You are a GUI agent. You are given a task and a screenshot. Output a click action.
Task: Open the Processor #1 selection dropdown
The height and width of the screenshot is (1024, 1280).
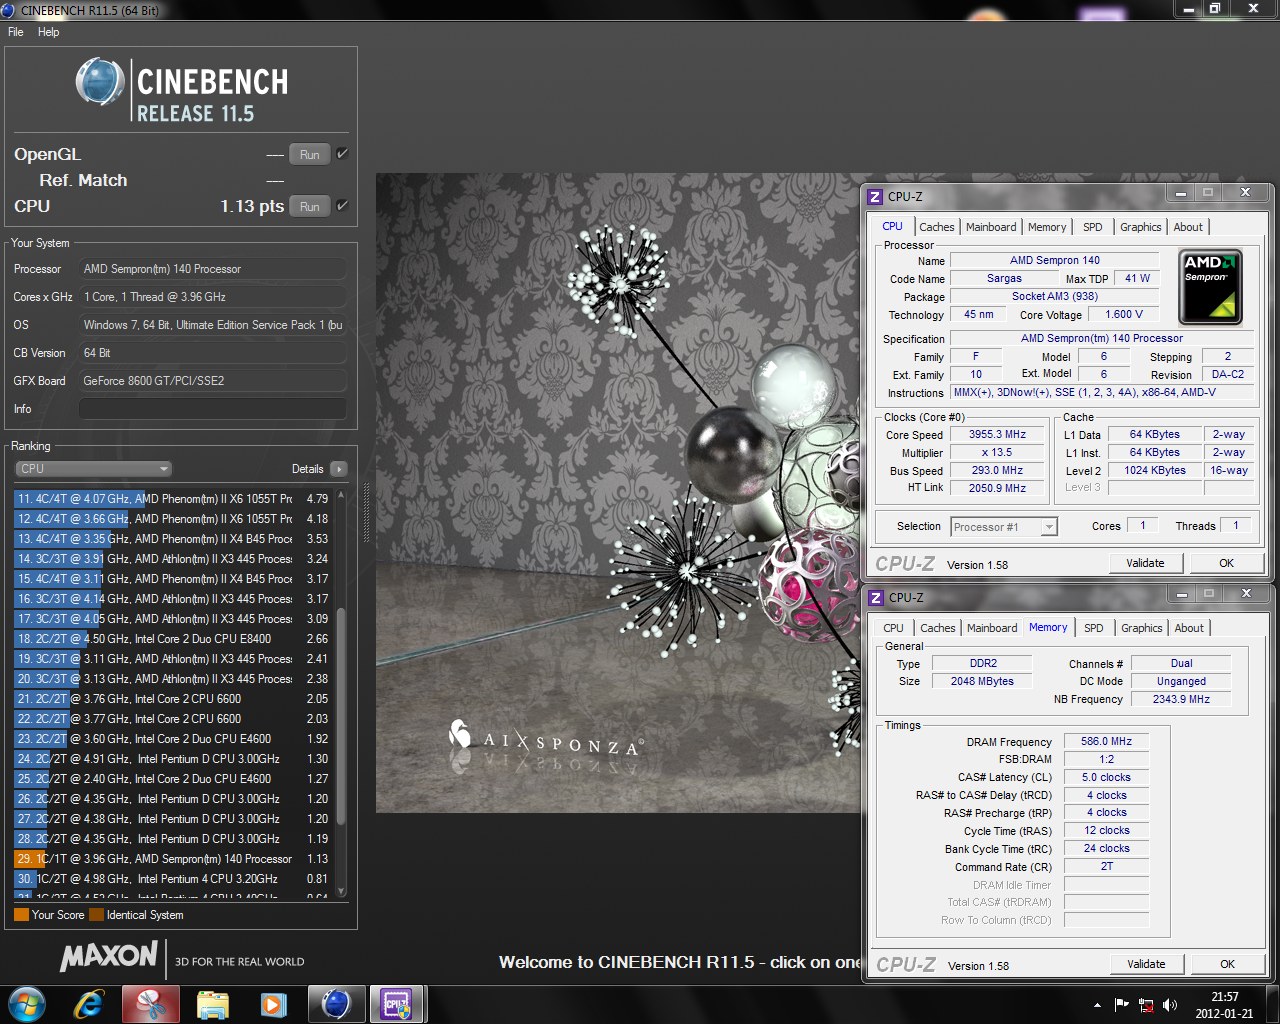1004,527
